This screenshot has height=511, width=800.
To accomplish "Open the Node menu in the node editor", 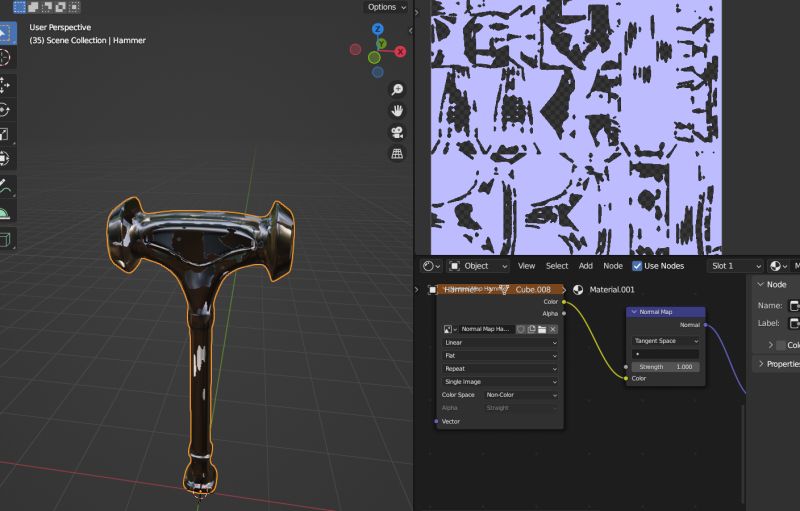I will point(613,266).
